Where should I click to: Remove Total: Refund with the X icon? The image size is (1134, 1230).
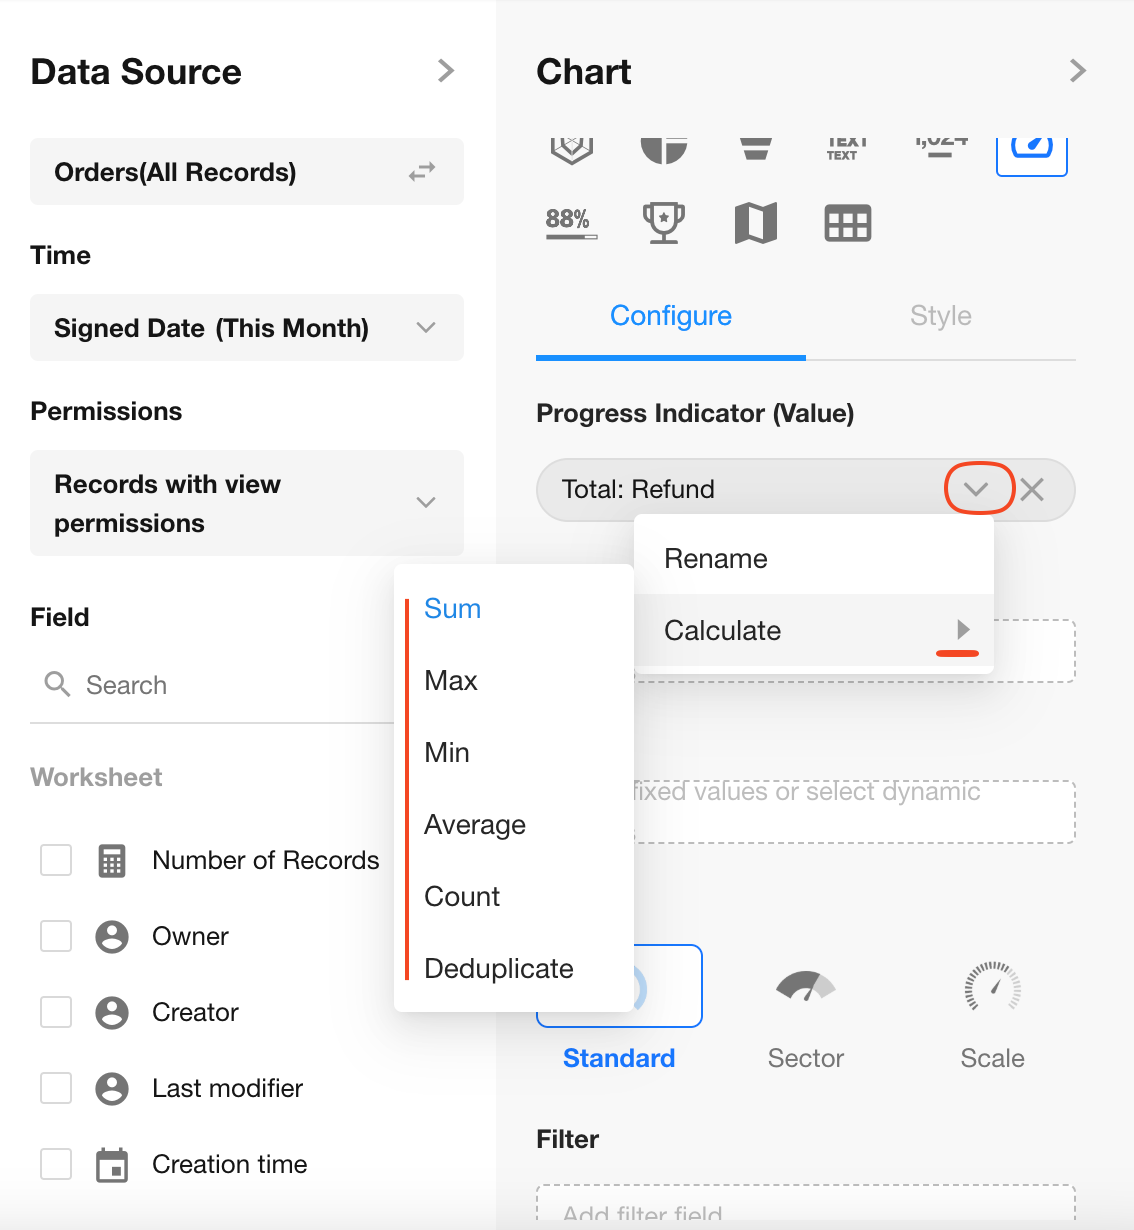click(x=1032, y=489)
